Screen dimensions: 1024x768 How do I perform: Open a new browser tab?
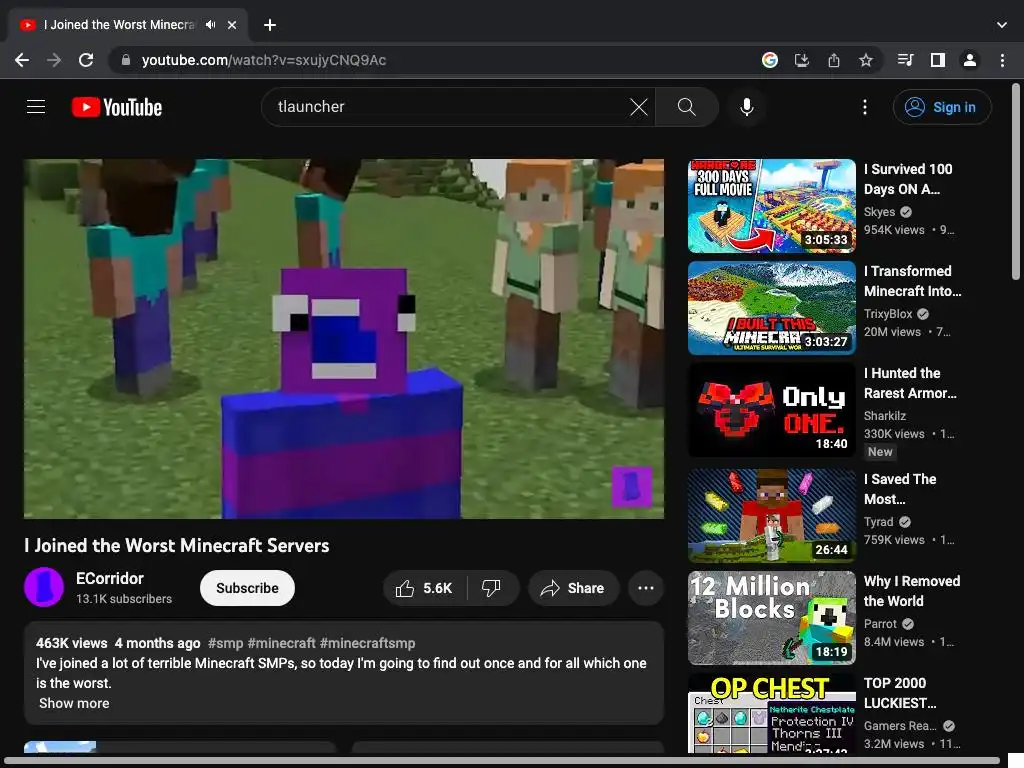click(x=270, y=25)
